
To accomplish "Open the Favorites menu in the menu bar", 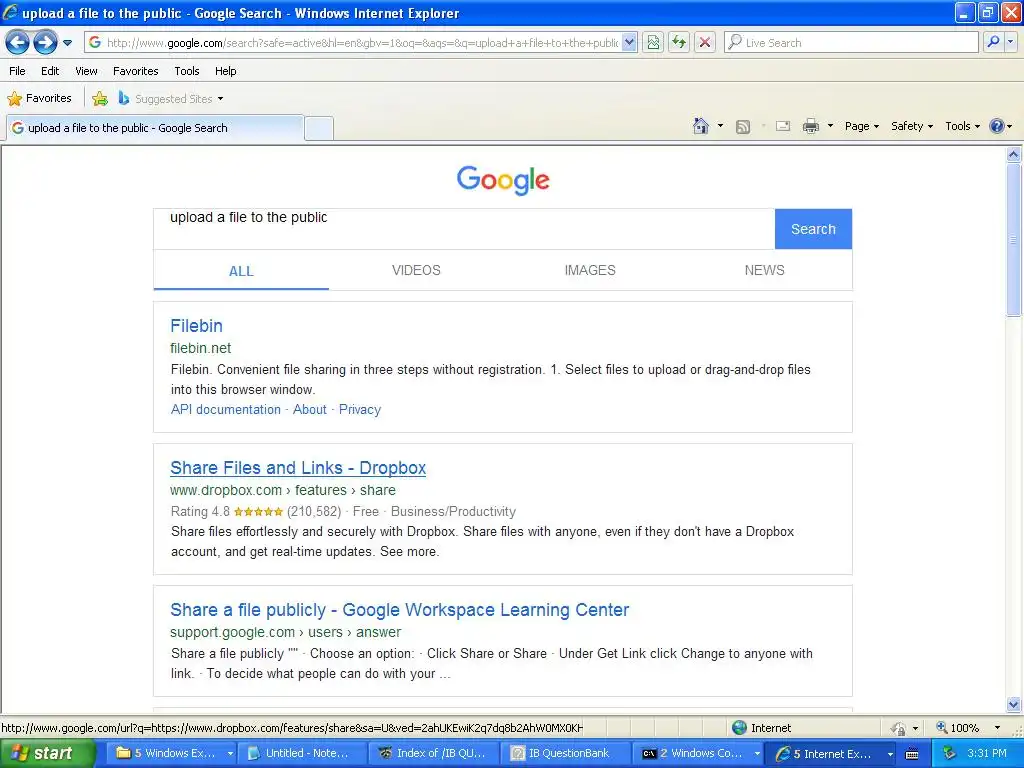I will (136, 71).
